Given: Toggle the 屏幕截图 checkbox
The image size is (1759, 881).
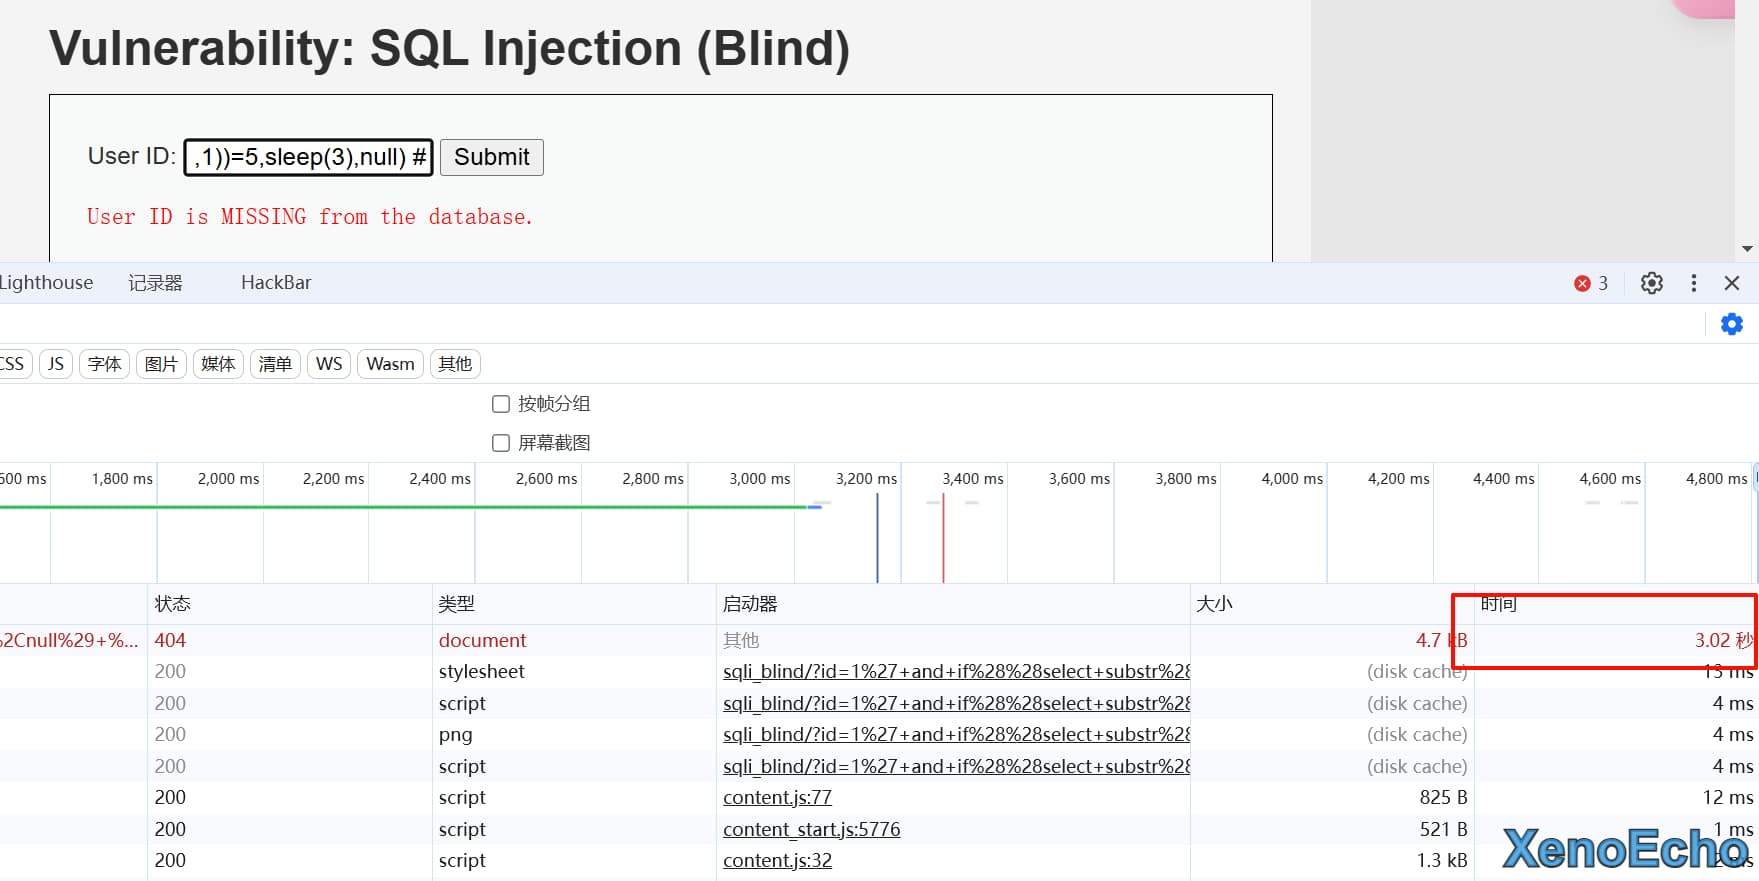Looking at the screenshot, I should point(501,443).
